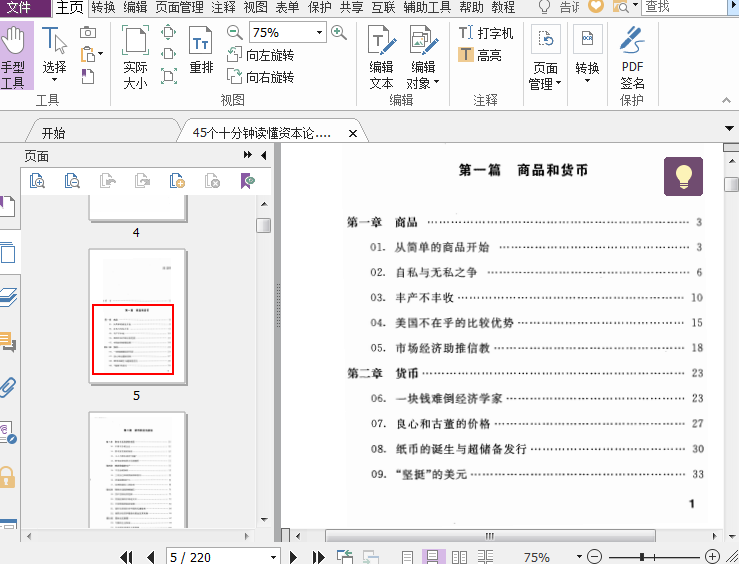Viewport: 739px width, 564px height.
Task: Open the Layers sidebar panel
Action: [8, 297]
